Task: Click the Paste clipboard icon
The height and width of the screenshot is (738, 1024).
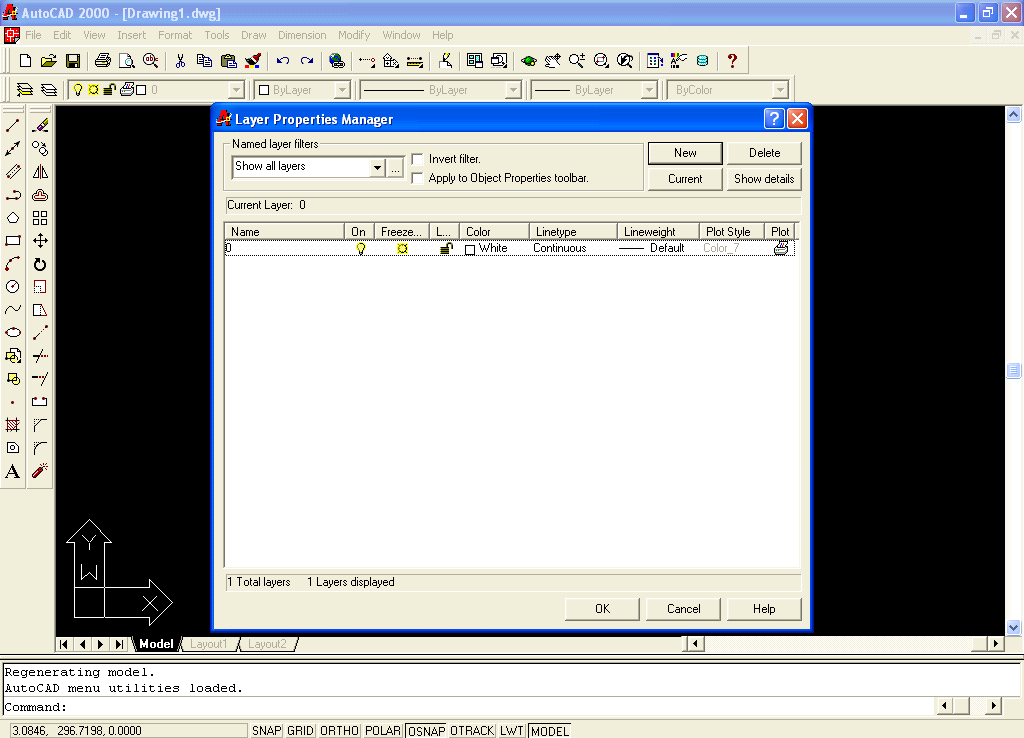Action: [x=229, y=61]
